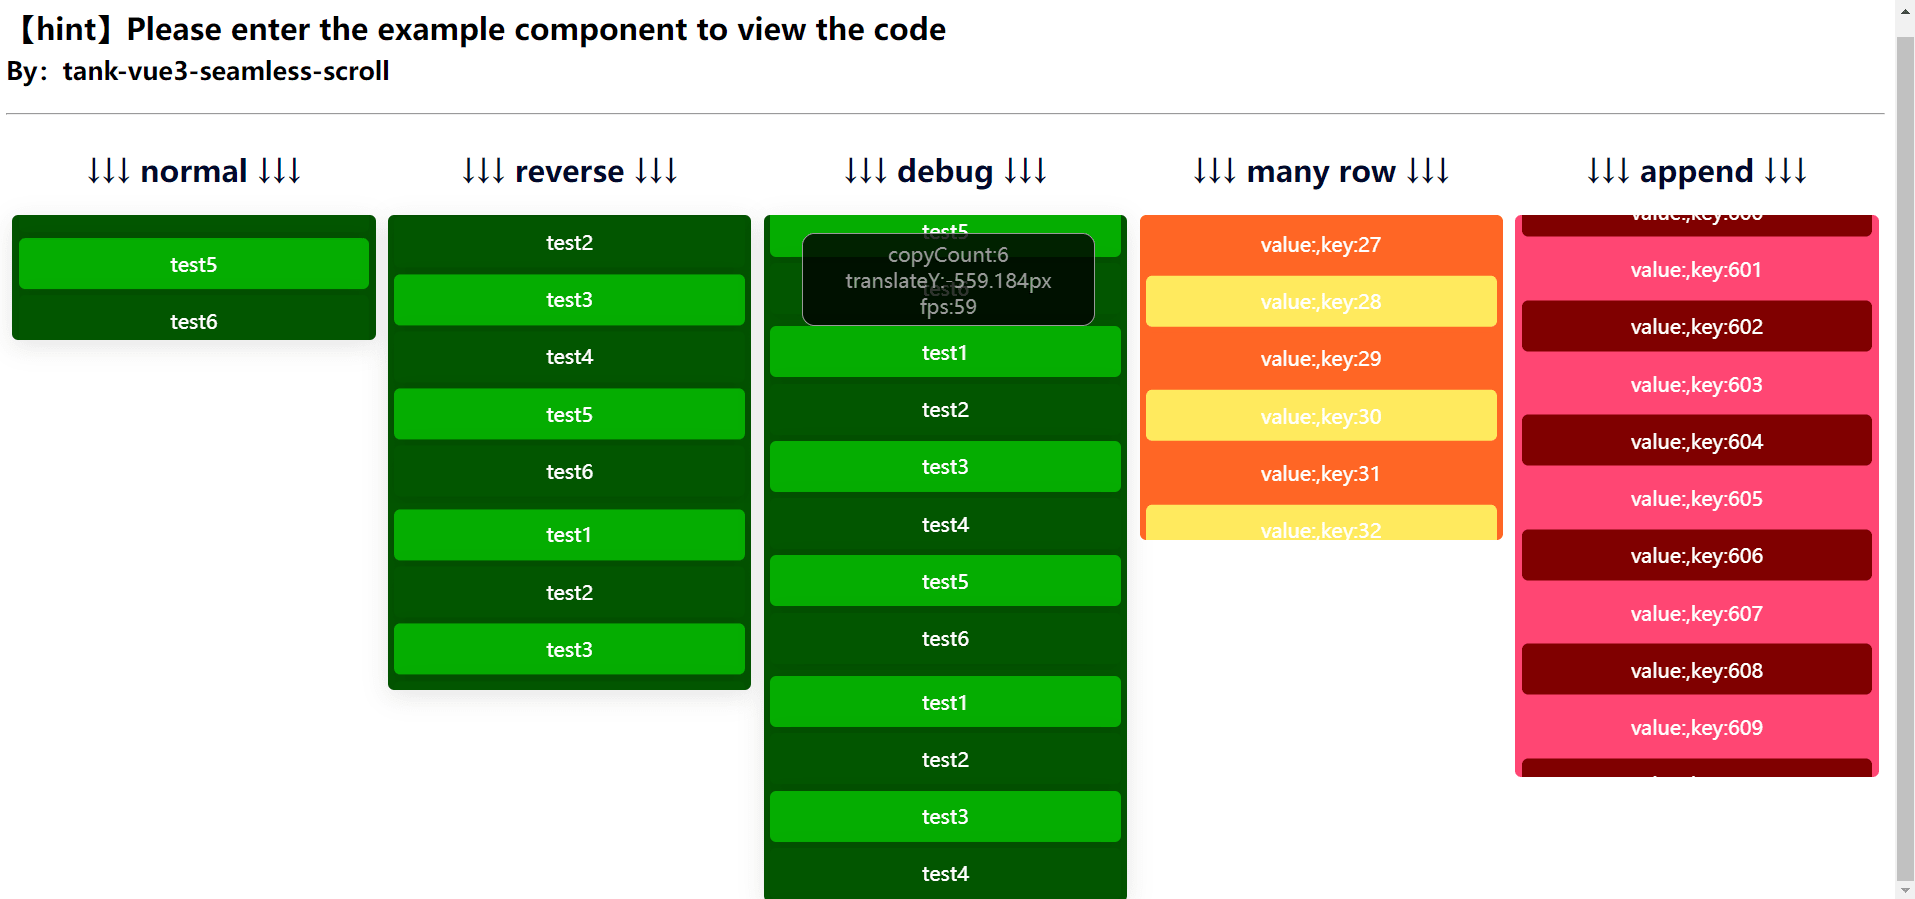Click value:,key:31 in many row list
1915x899 pixels.
click(1321, 474)
